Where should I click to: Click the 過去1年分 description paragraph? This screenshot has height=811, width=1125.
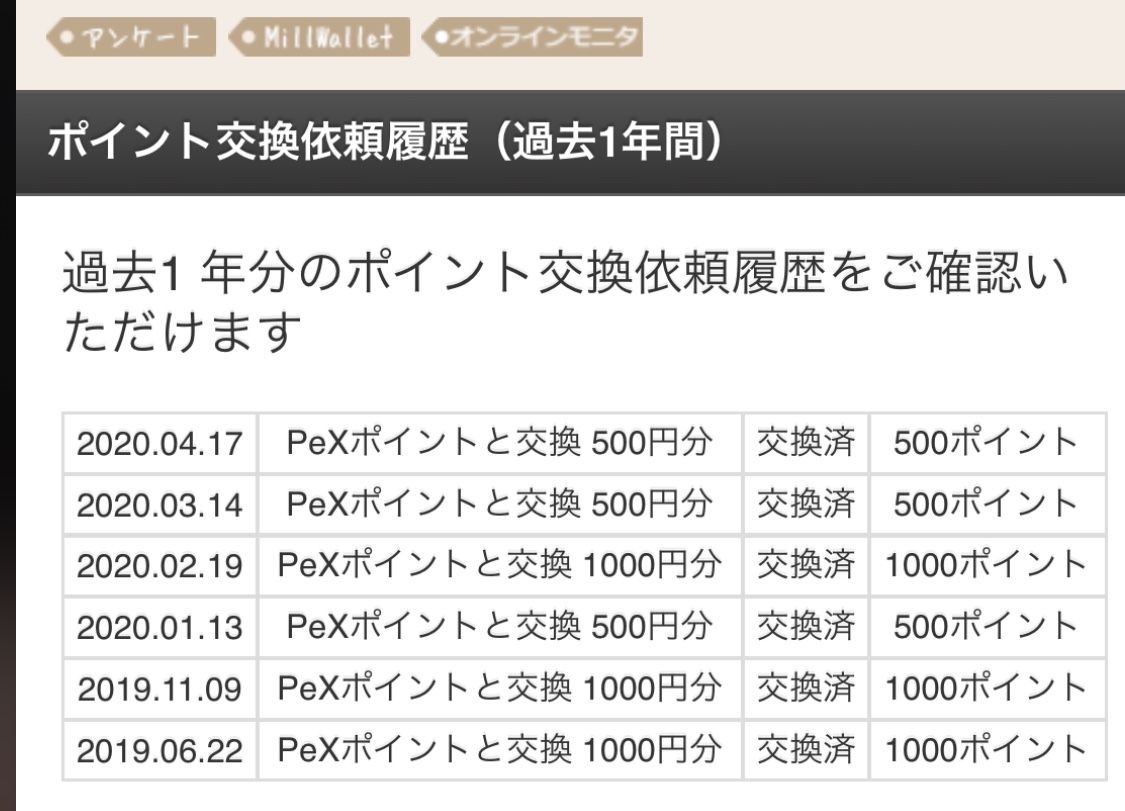click(x=567, y=301)
